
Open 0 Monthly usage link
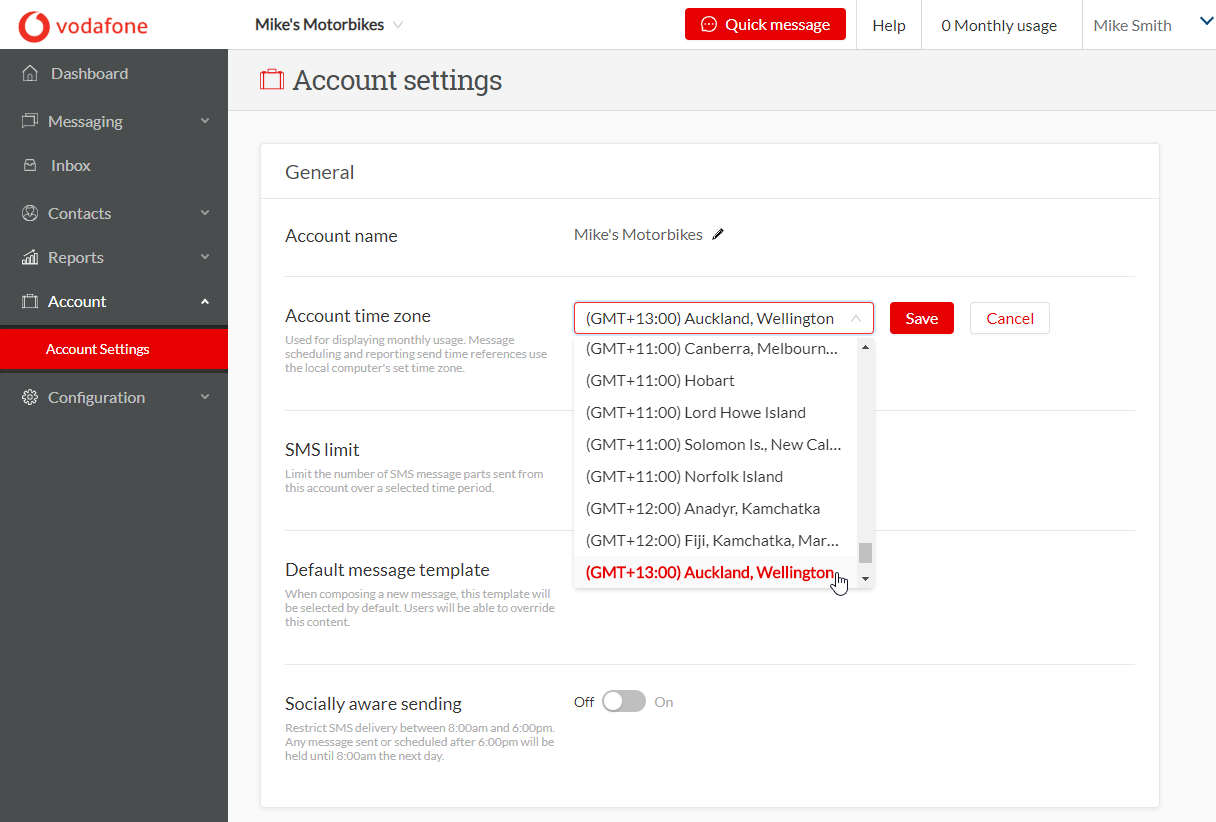point(999,25)
